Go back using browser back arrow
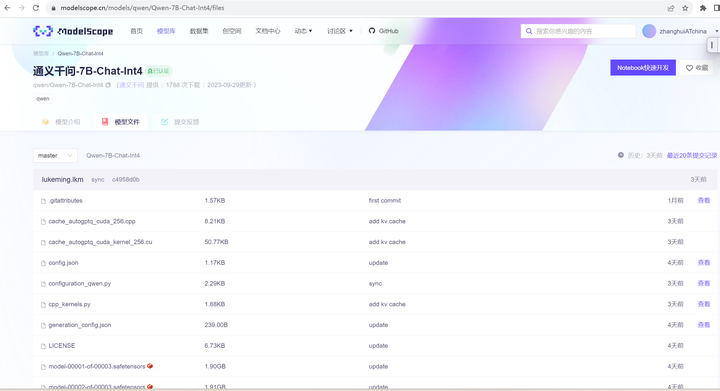The width and height of the screenshot is (720, 391). click(7, 8)
